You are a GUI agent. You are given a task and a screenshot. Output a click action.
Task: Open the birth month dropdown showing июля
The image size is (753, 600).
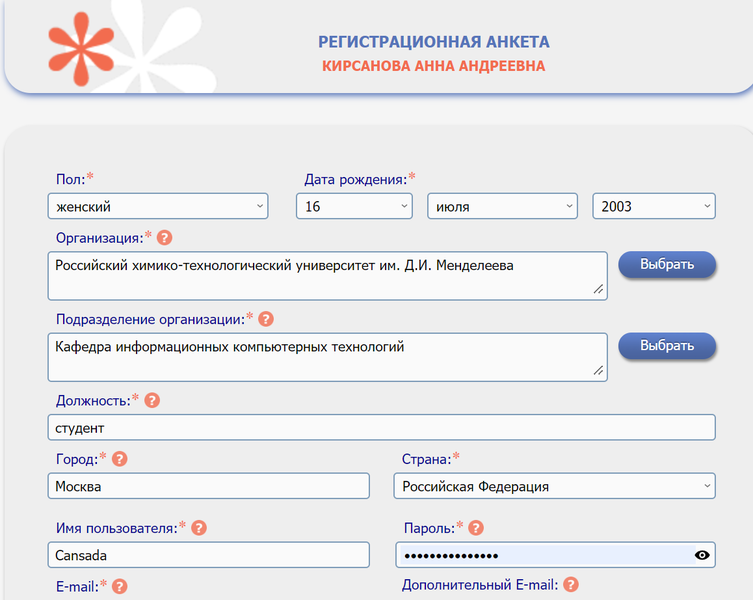click(x=502, y=206)
